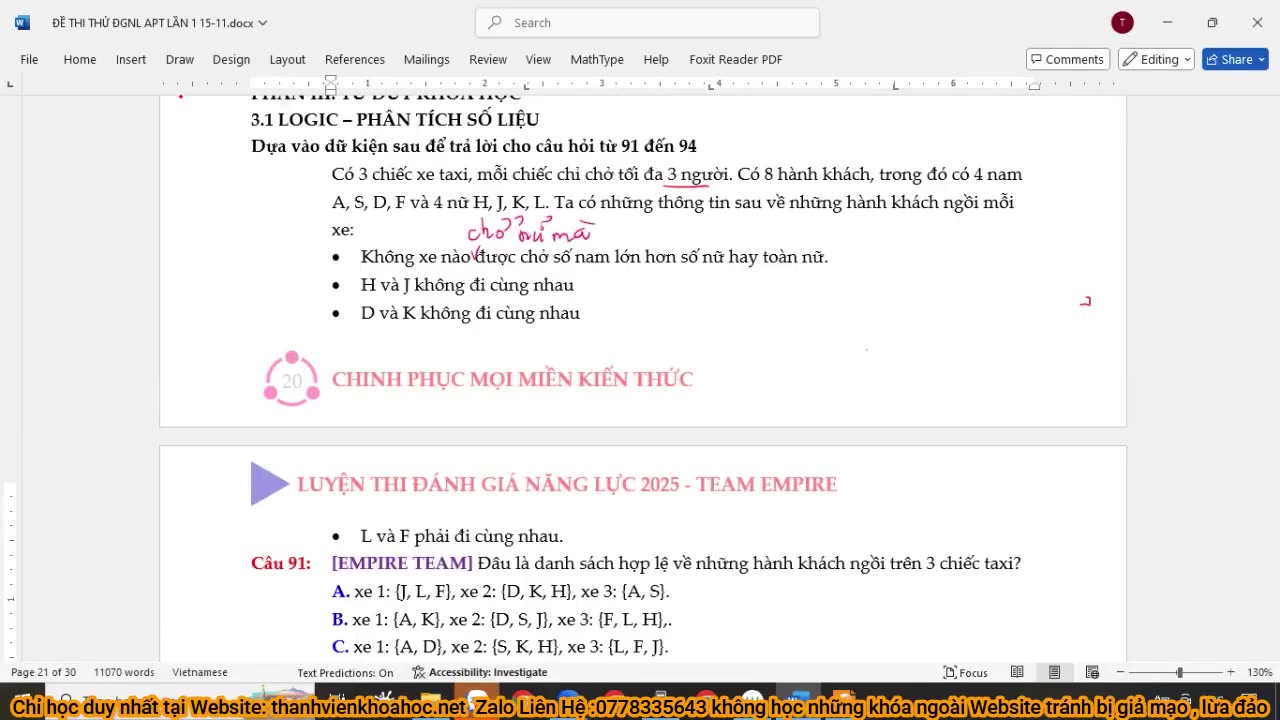Image resolution: width=1280 pixels, height=720 pixels.
Task: Toggle Text Predictions: On
Action: tap(345, 672)
